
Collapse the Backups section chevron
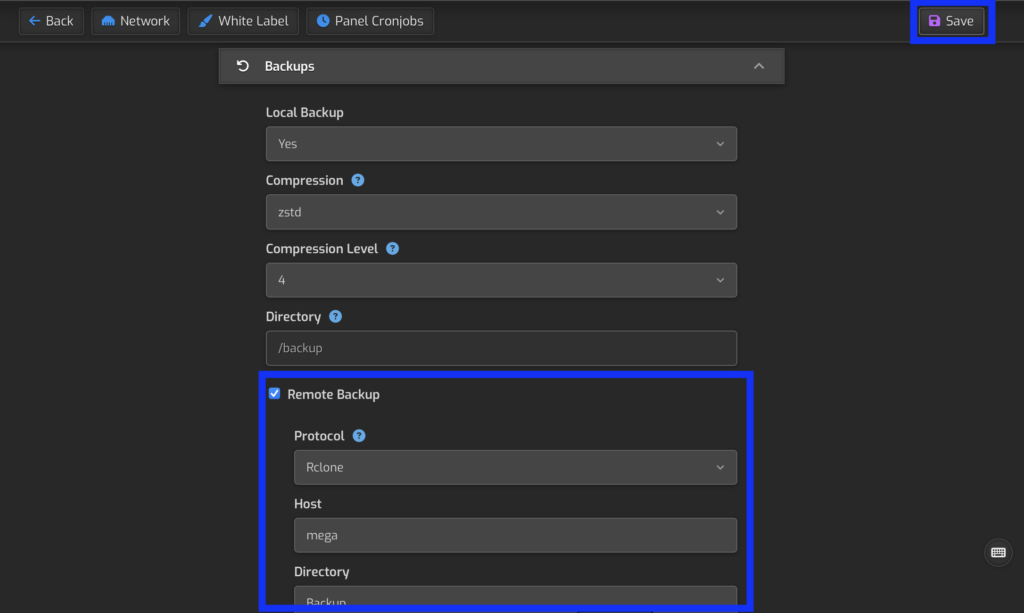point(759,66)
